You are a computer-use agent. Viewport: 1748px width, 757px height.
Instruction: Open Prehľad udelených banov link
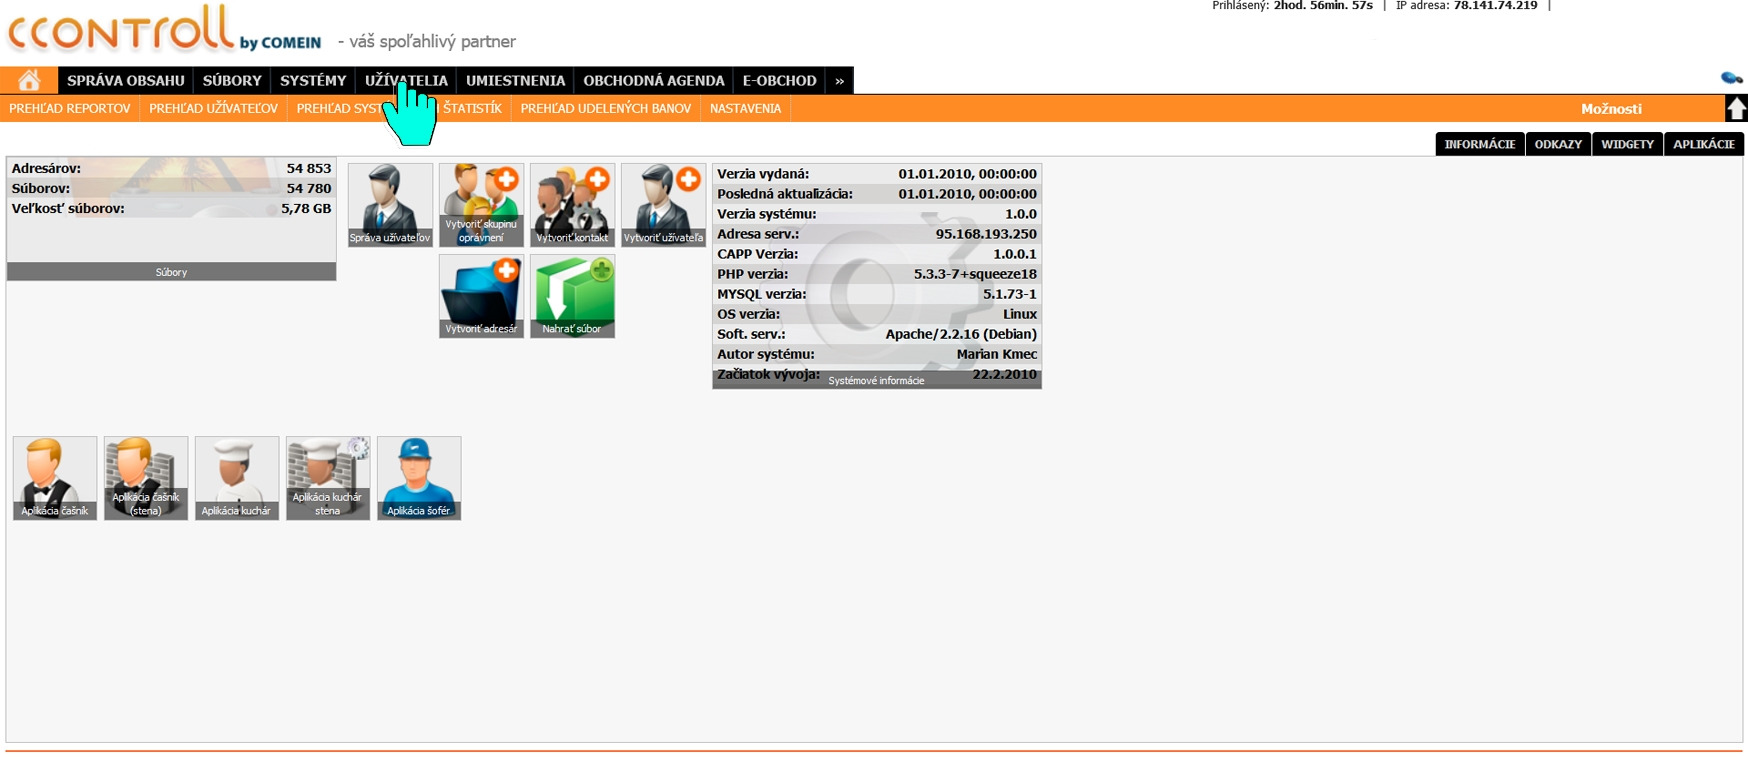pyautogui.click(x=605, y=108)
